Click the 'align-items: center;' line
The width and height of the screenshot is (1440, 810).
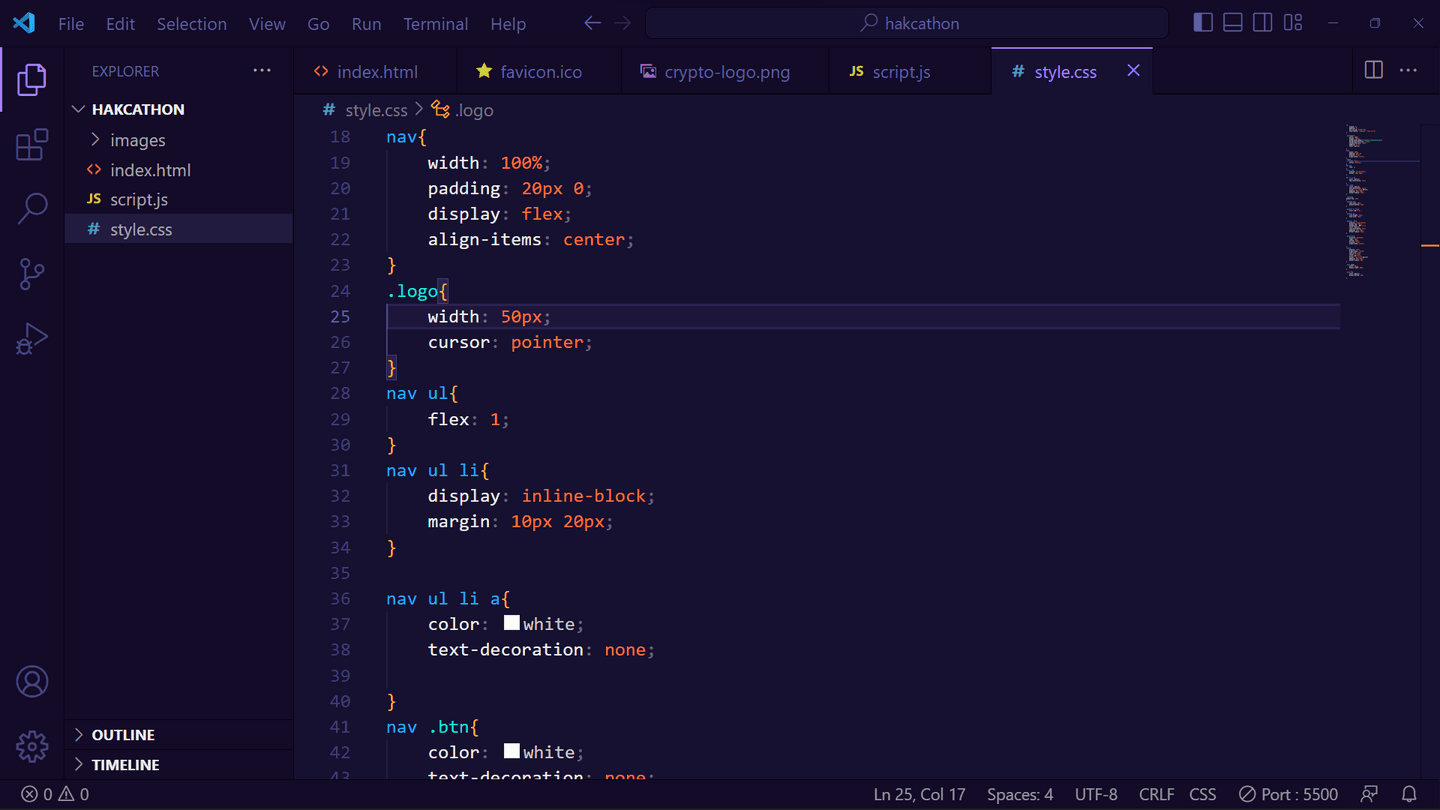coord(531,240)
